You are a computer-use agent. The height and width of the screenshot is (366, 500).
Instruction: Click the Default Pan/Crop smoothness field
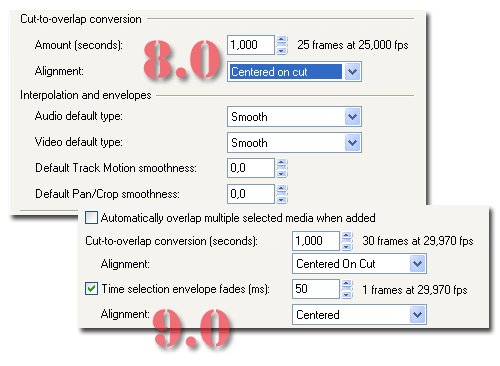[x=251, y=194]
